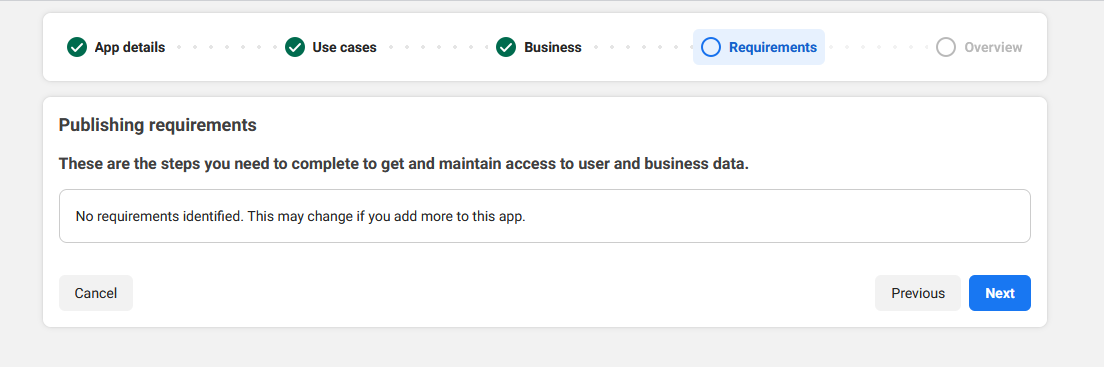The width and height of the screenshot is (1104, 367).
Task: Click the 'No requirements identified' message
Action: (x=301, y=216)
